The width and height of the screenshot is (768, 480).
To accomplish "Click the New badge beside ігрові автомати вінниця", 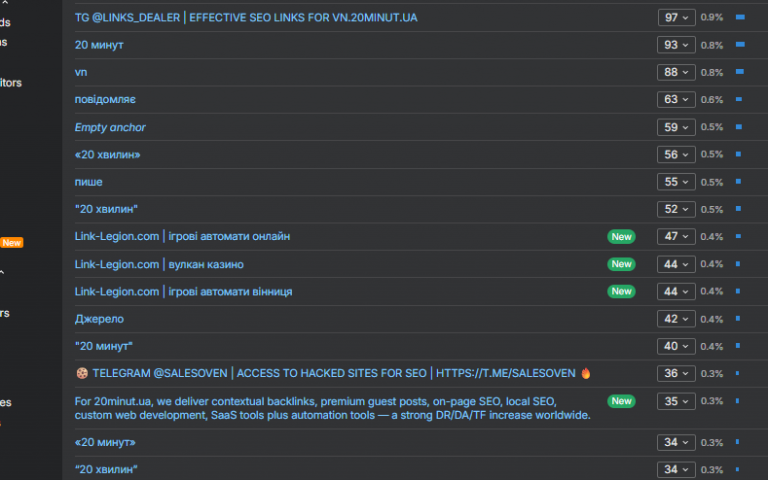I will point(622,291).
